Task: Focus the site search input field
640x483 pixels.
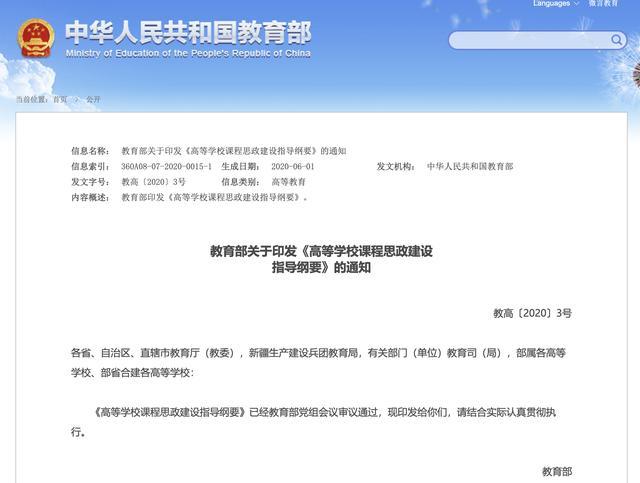Action: pyautogui.click(x=525, y=41)
